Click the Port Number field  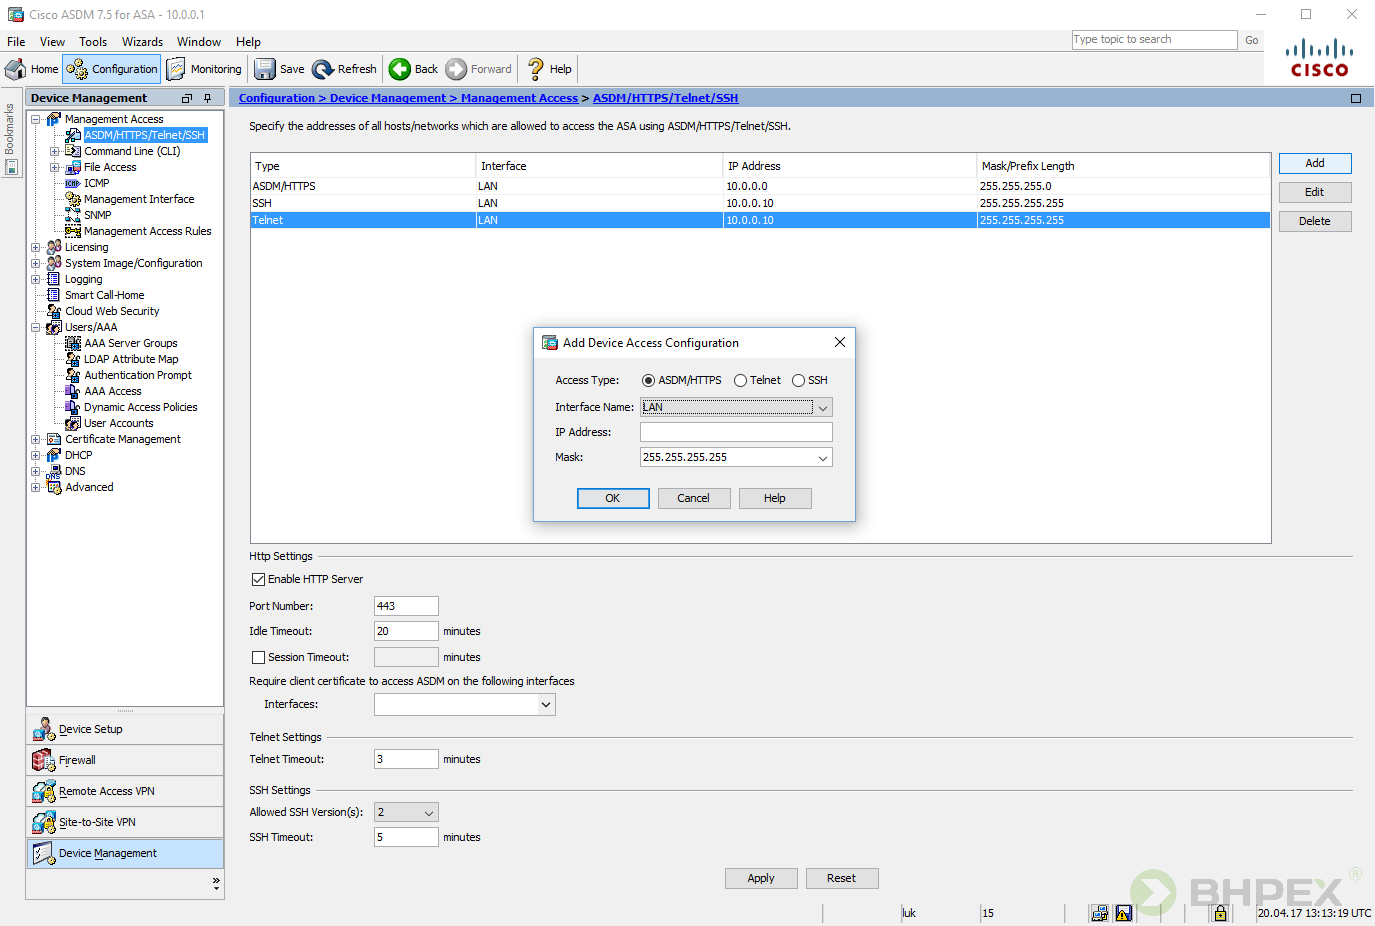(406, 606)
